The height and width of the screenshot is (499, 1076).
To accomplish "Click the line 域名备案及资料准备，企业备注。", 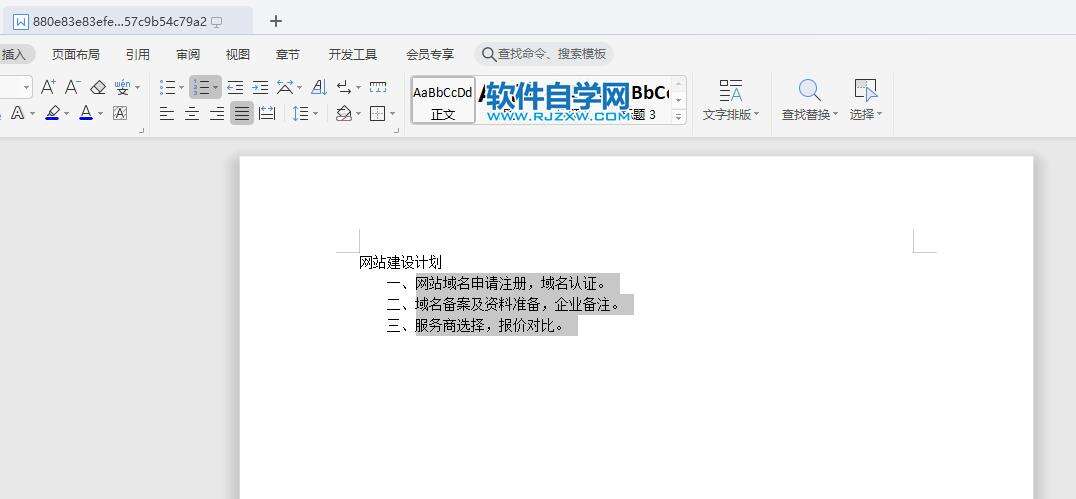I will pyautogui.click(x=518, y=304).
